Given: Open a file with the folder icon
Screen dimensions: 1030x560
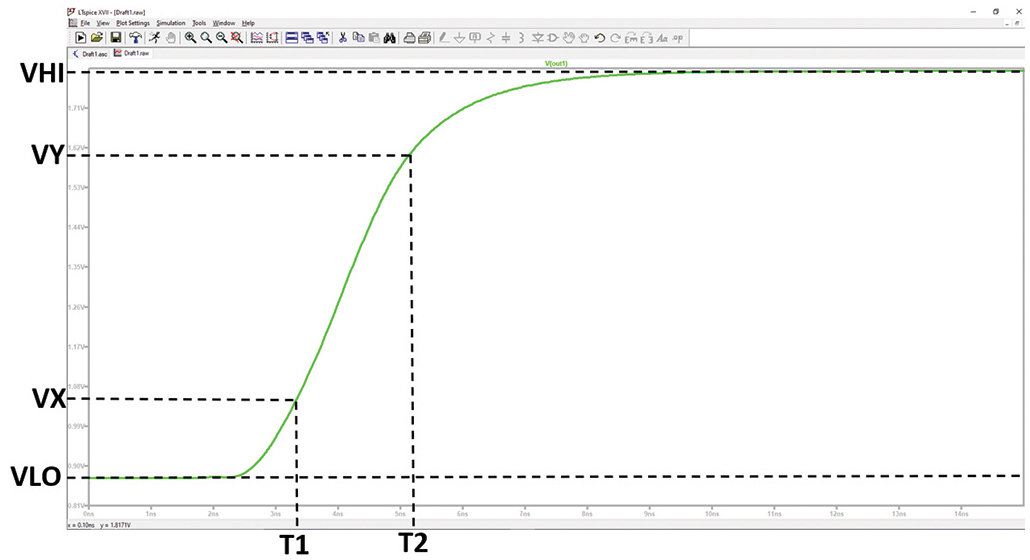Looking at the screenshot, I should tap(97, 38).
